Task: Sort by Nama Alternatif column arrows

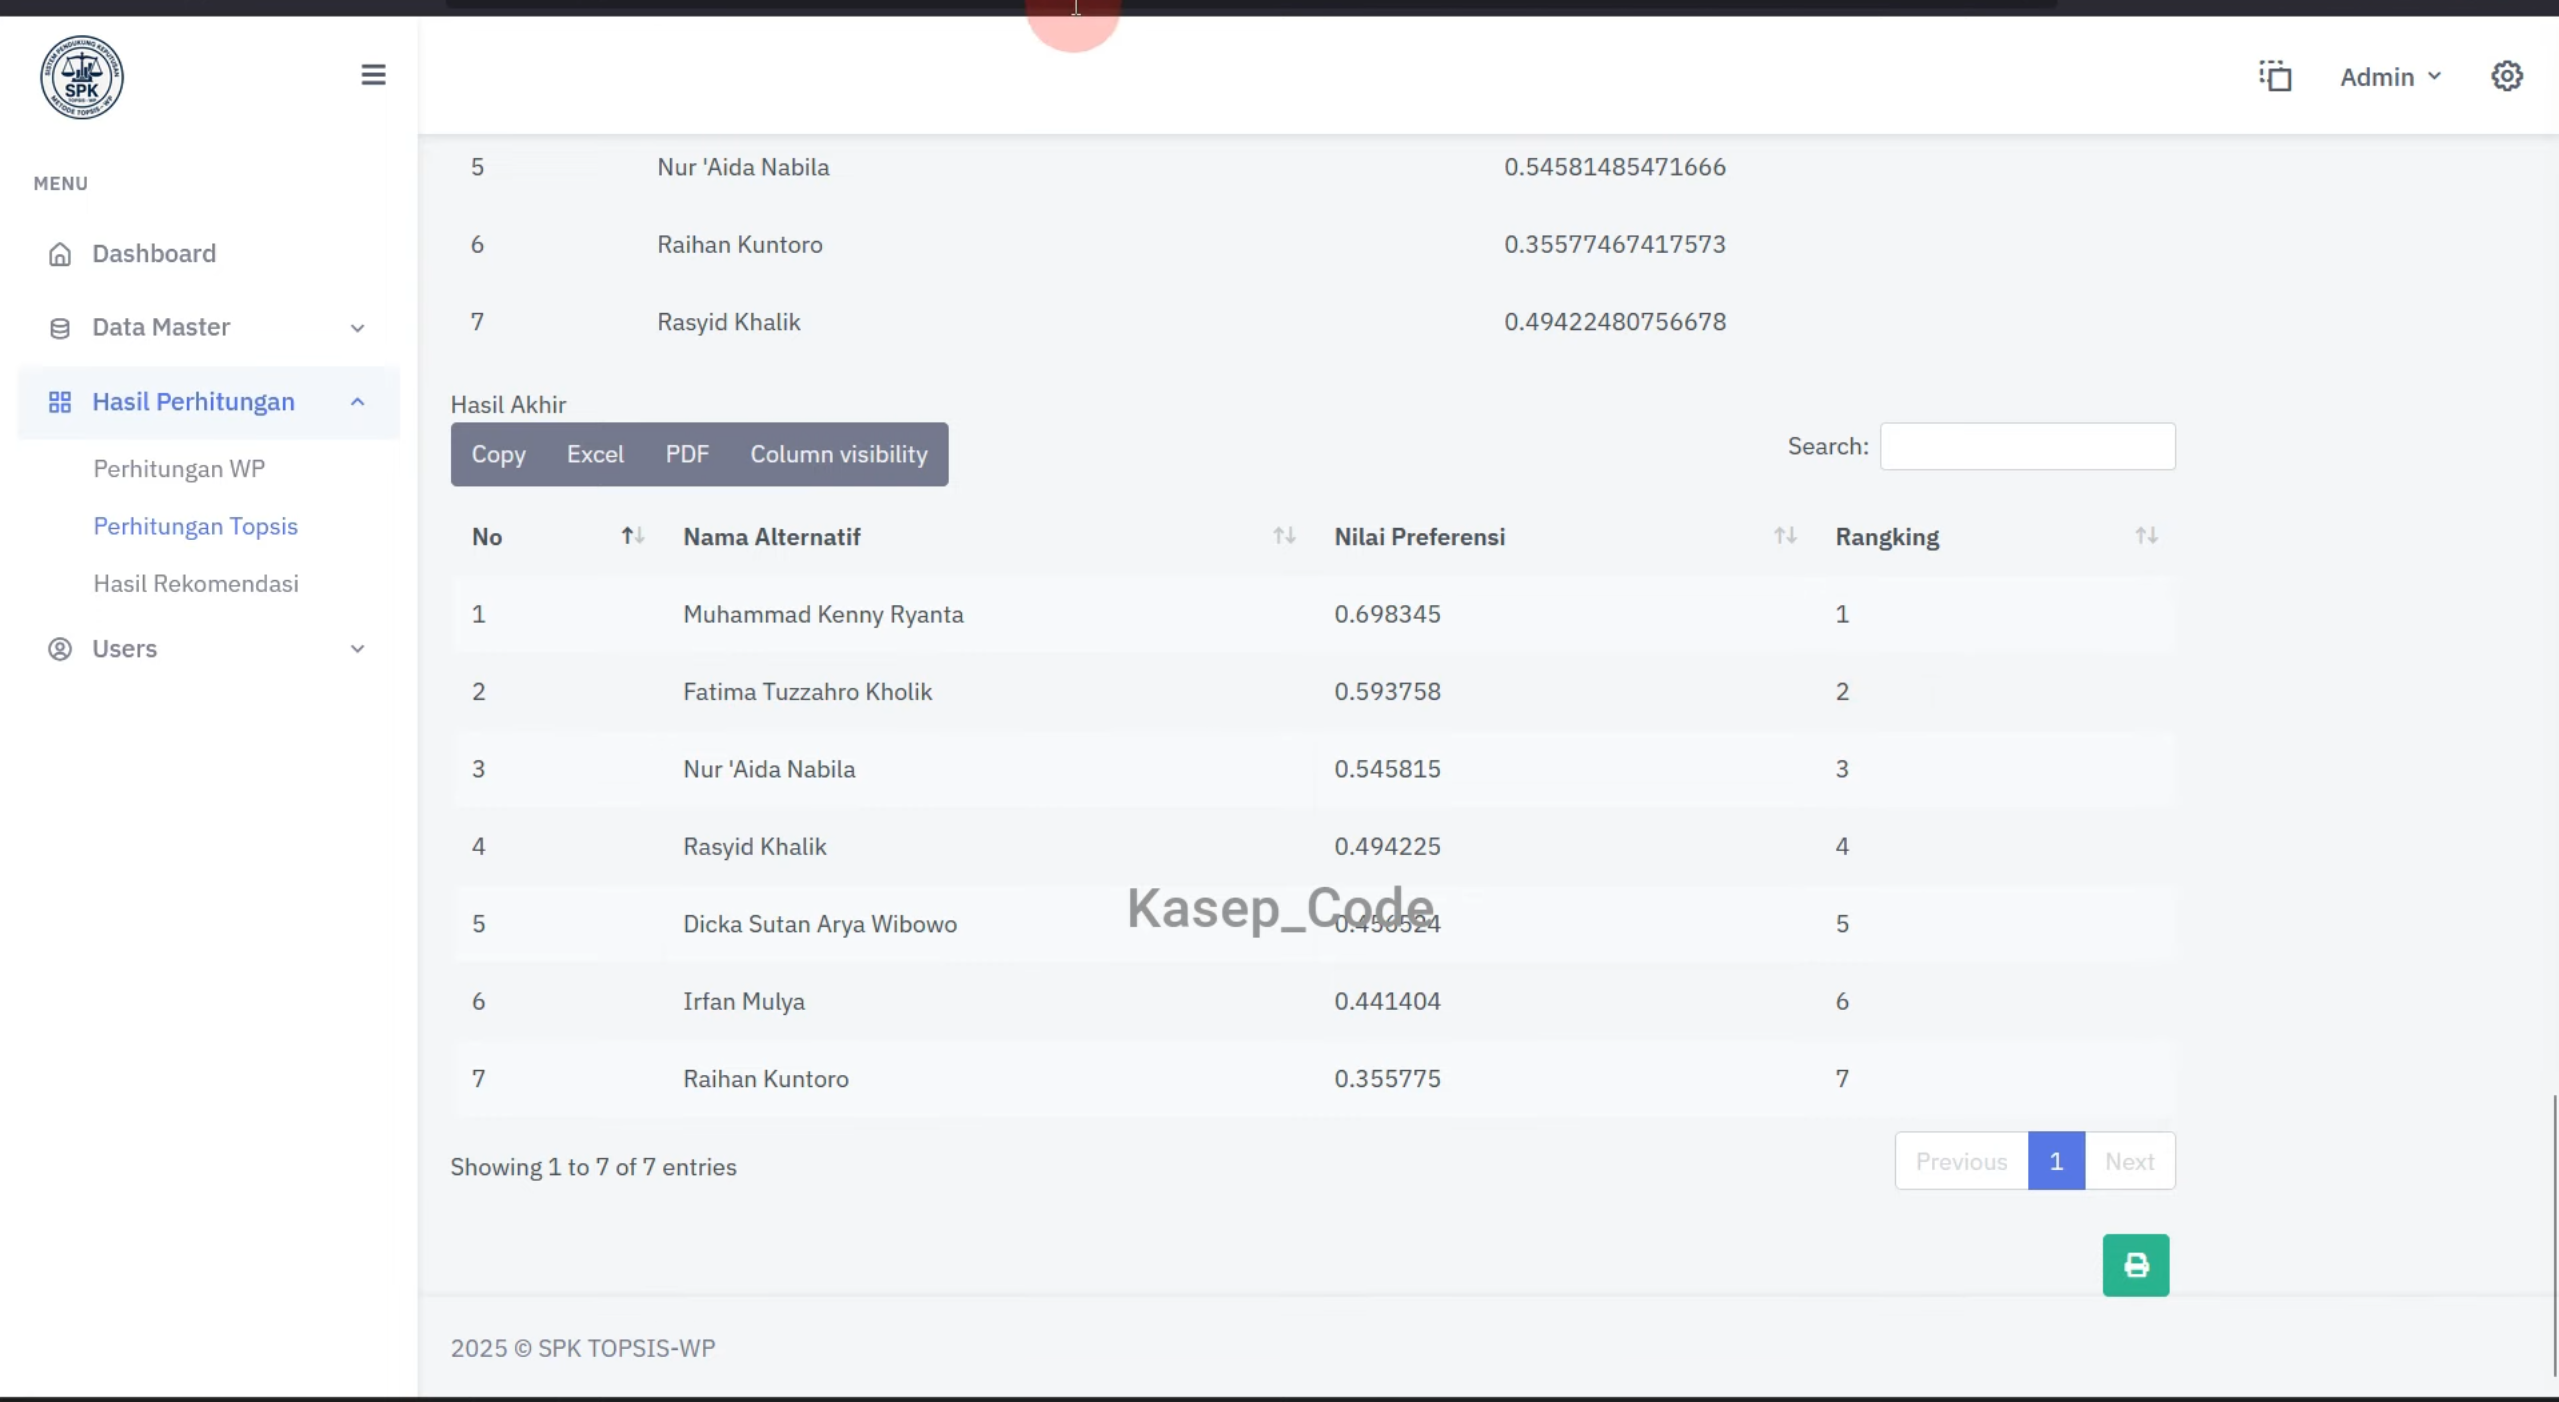Action: [1284, 536]
